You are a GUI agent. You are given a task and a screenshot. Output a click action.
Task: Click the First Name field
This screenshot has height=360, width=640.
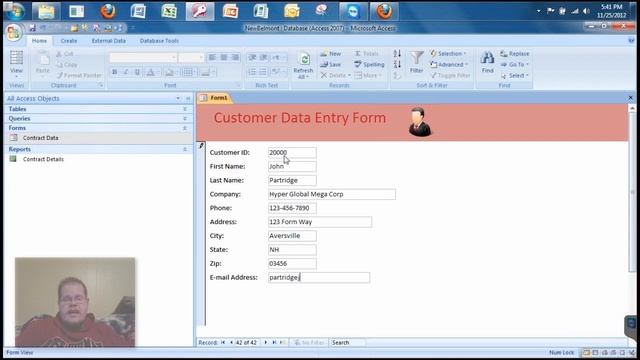(x=292, y=166)
